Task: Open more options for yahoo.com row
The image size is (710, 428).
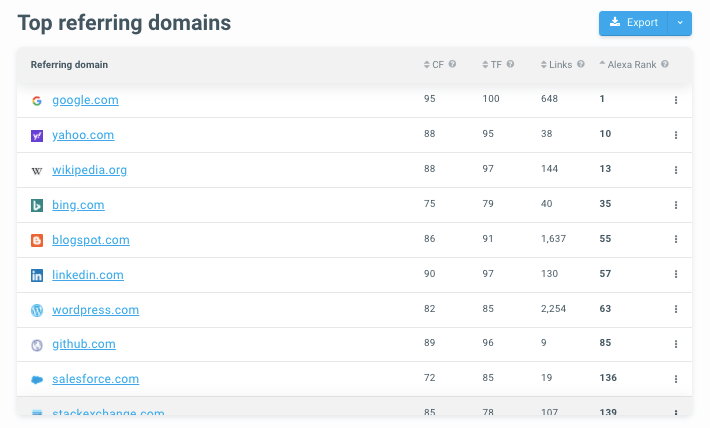Action: [x=676, y=135]
